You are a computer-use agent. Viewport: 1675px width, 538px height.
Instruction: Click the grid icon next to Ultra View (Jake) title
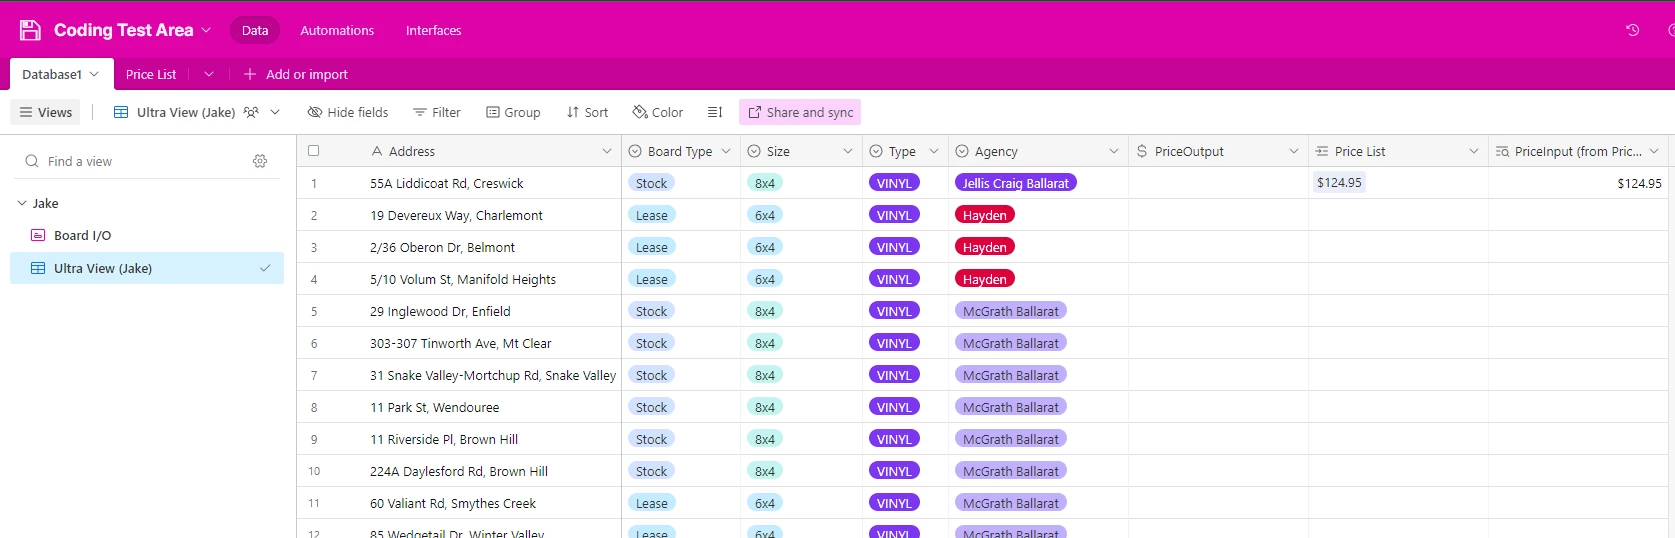tap(121, 112)
